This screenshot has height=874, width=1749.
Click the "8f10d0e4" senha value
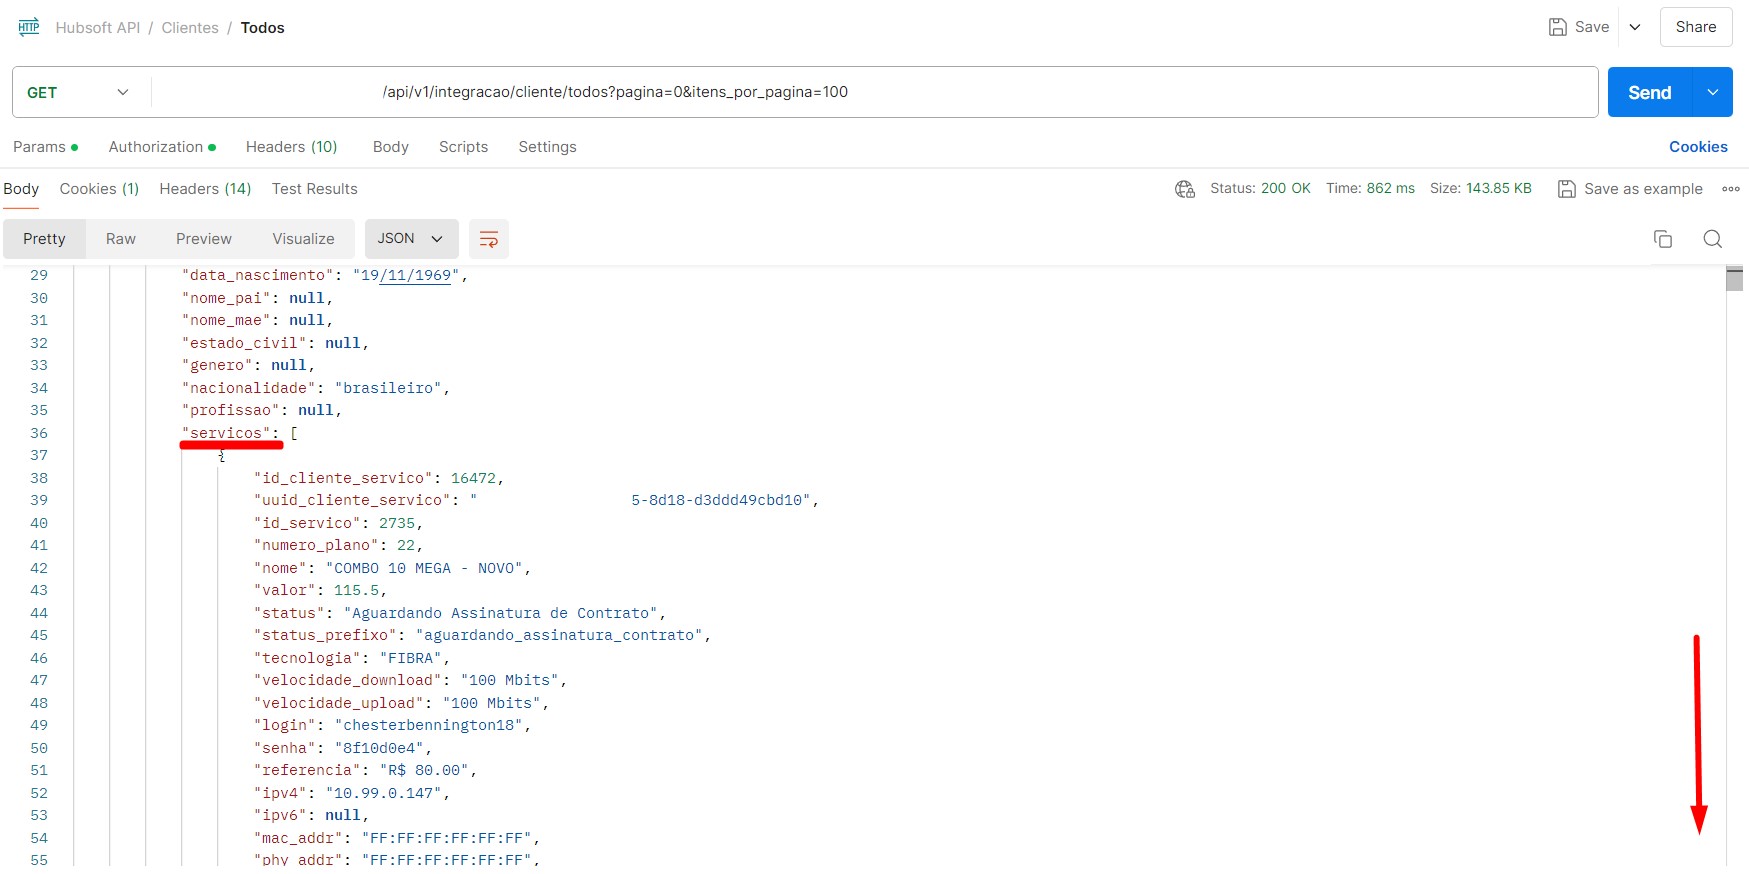tap(379, 748)
